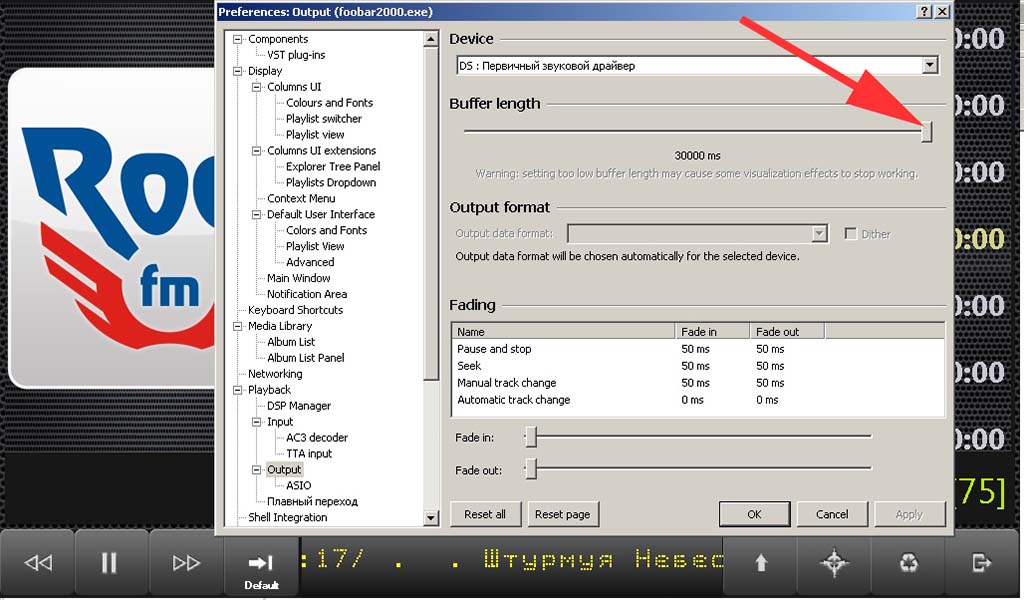
Task: Open Keyboard Shortcuts preferences page
Action: pos(295,310)
